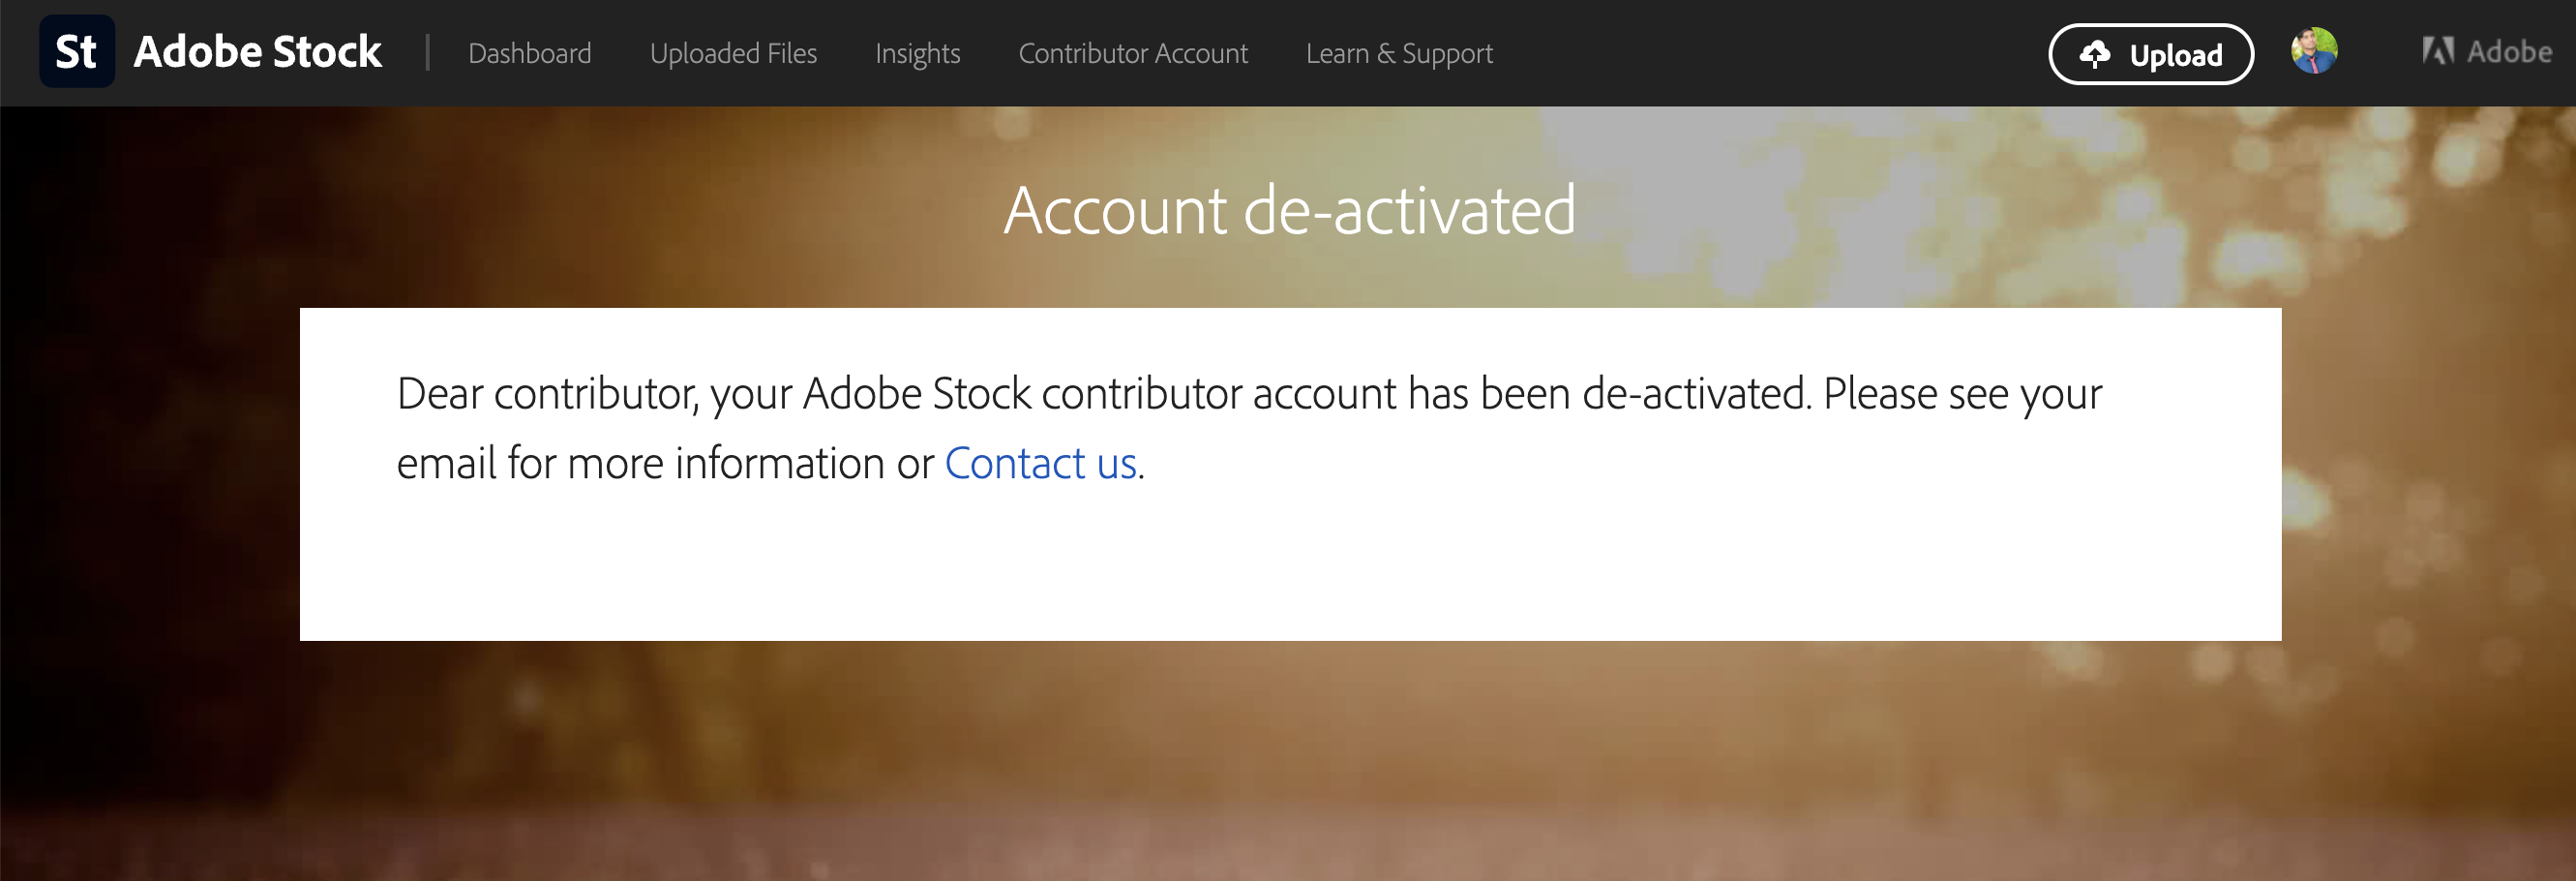Click the Adobe 'A' logo top right

pos(2438,51)
